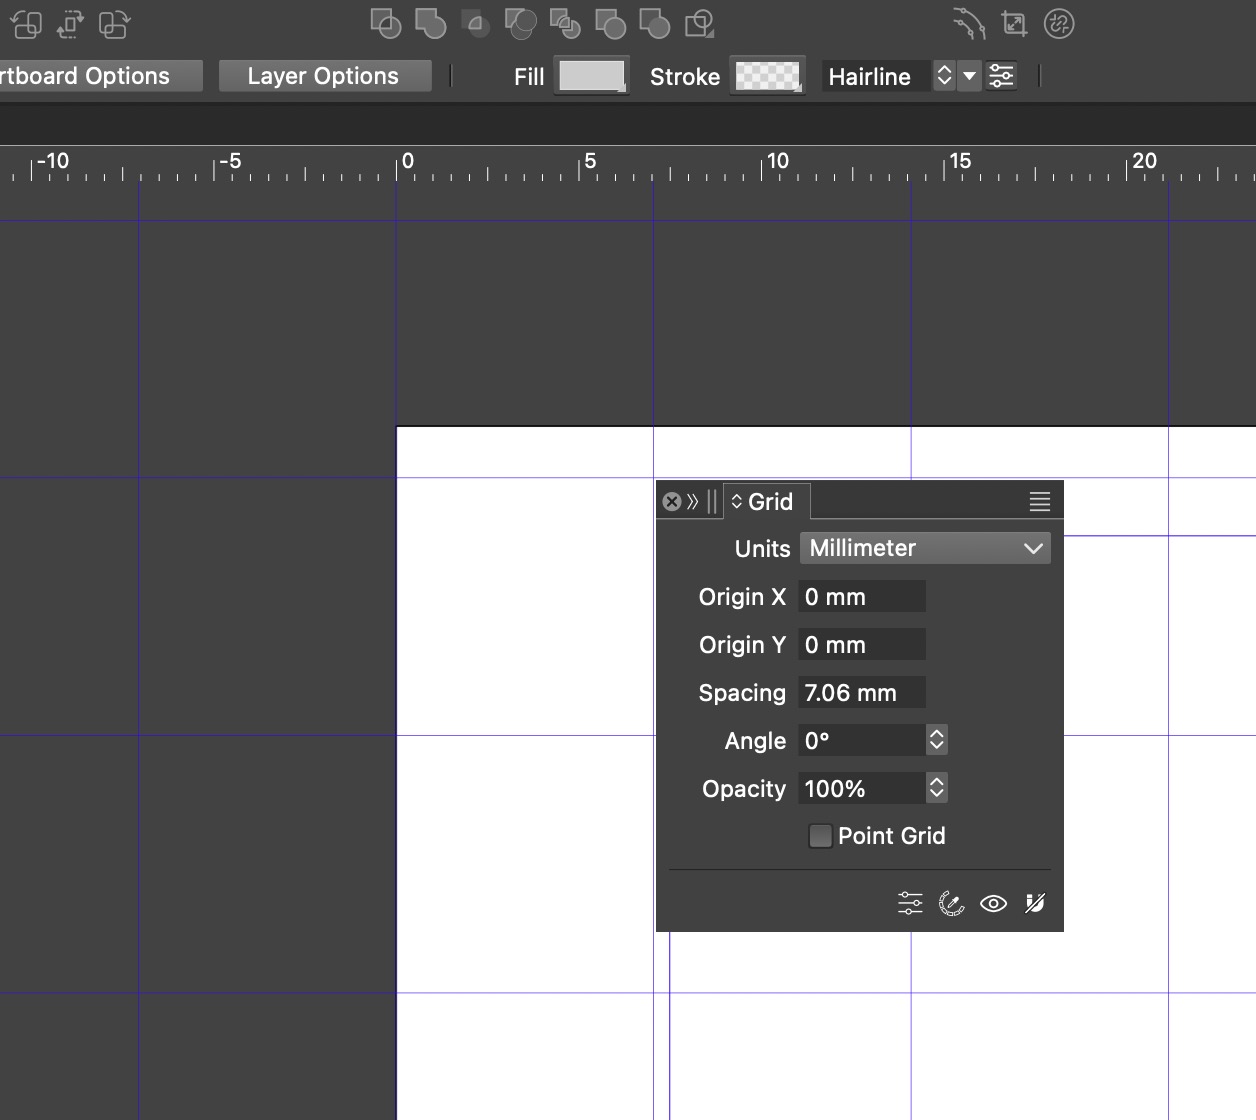Click the first boolean shape icon in toolbar

click(x=385, y=24)
